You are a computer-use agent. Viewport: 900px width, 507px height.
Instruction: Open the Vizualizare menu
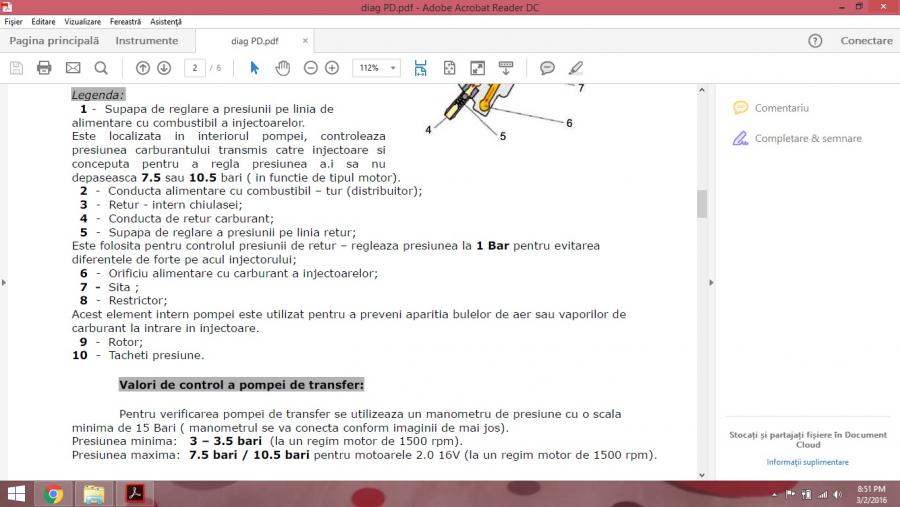click(82, 21)
